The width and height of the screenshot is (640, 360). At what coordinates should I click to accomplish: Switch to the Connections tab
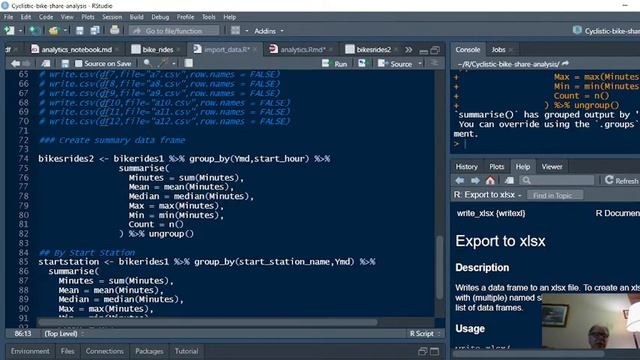[x=104, y=351]
